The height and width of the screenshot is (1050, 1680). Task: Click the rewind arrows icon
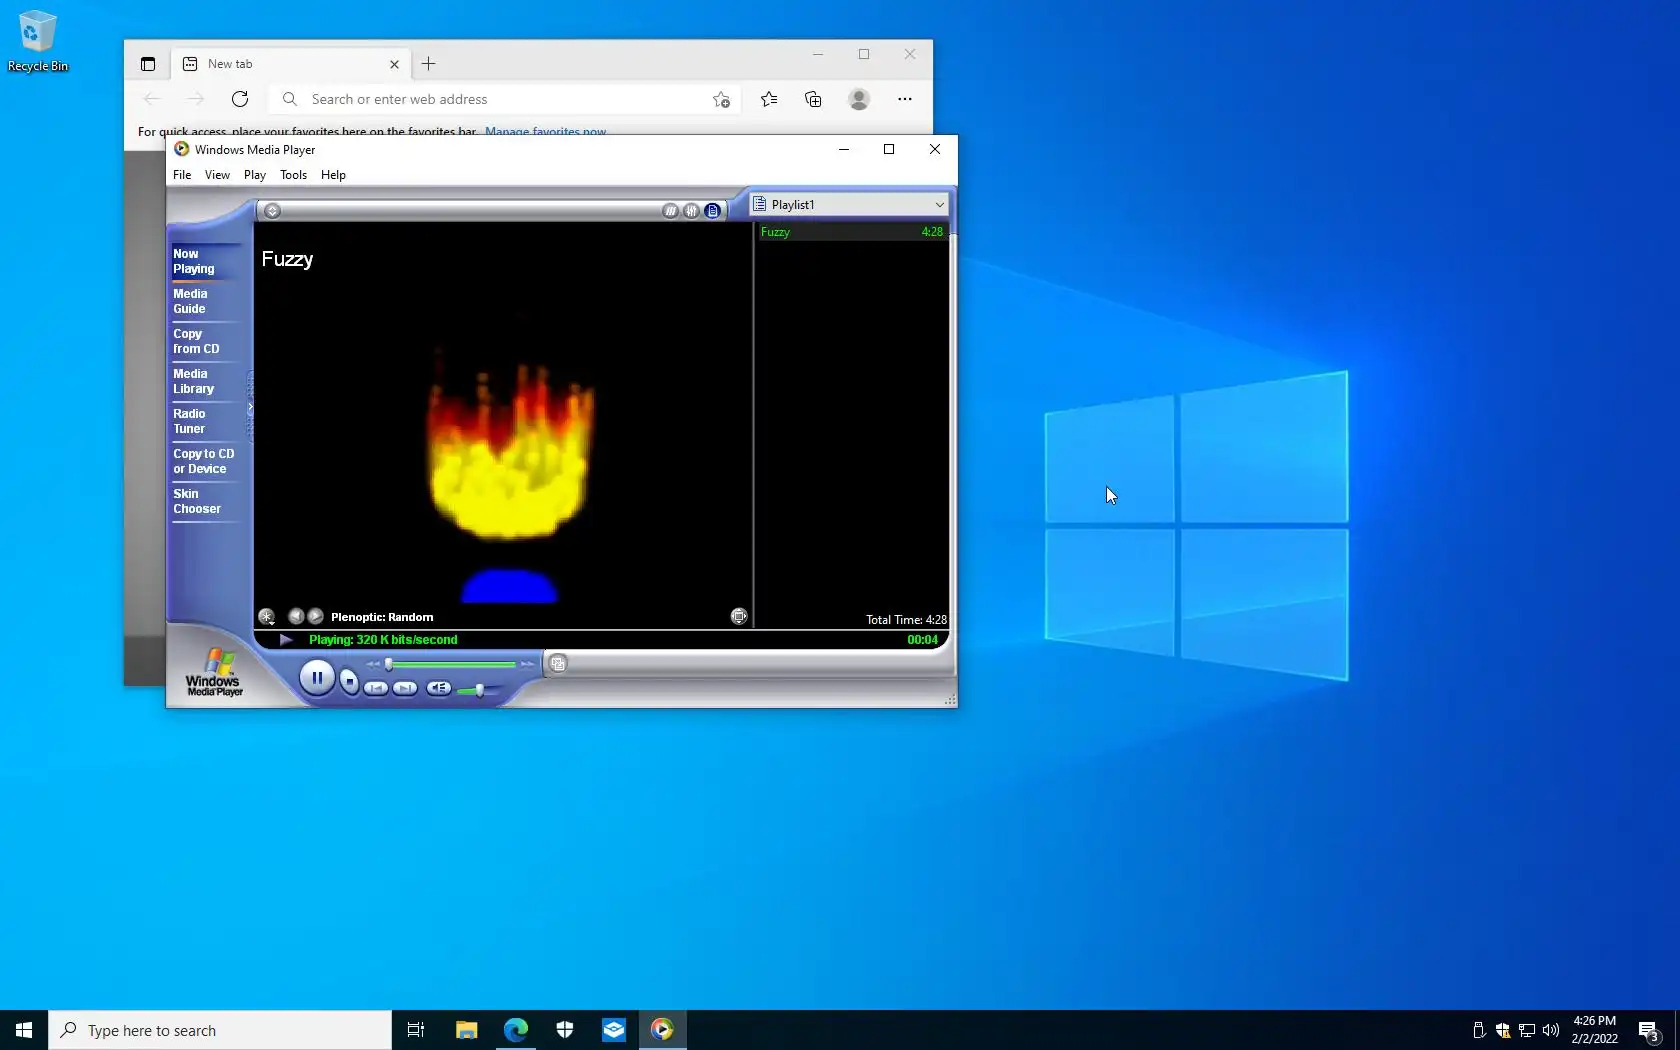tap(373, 664)
